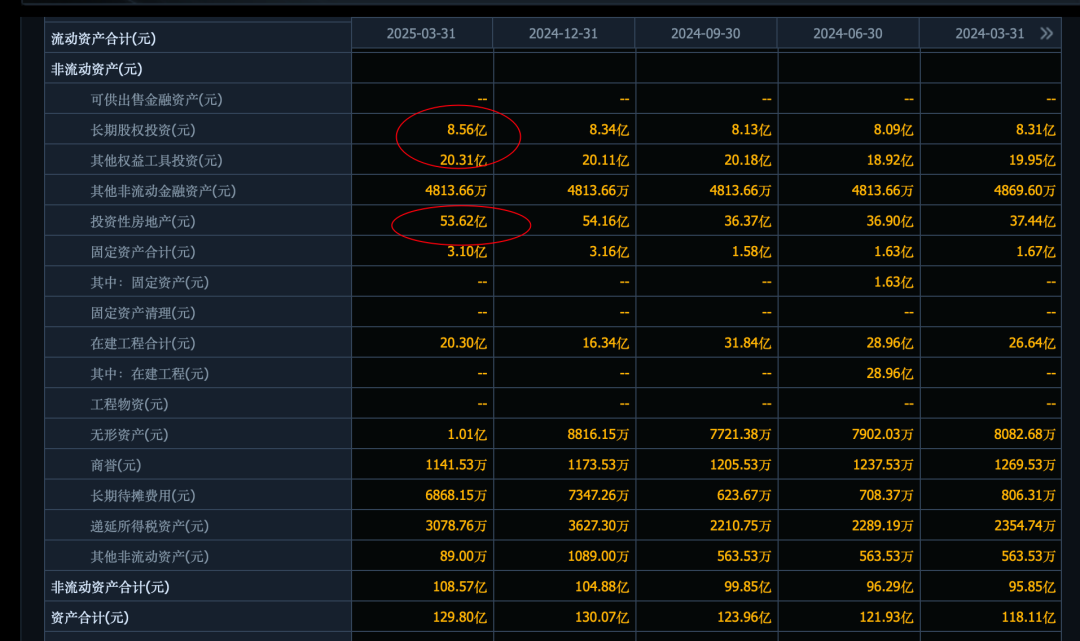
Task: Click the 流动资产合计(元) row label
Action: [103, 39]
